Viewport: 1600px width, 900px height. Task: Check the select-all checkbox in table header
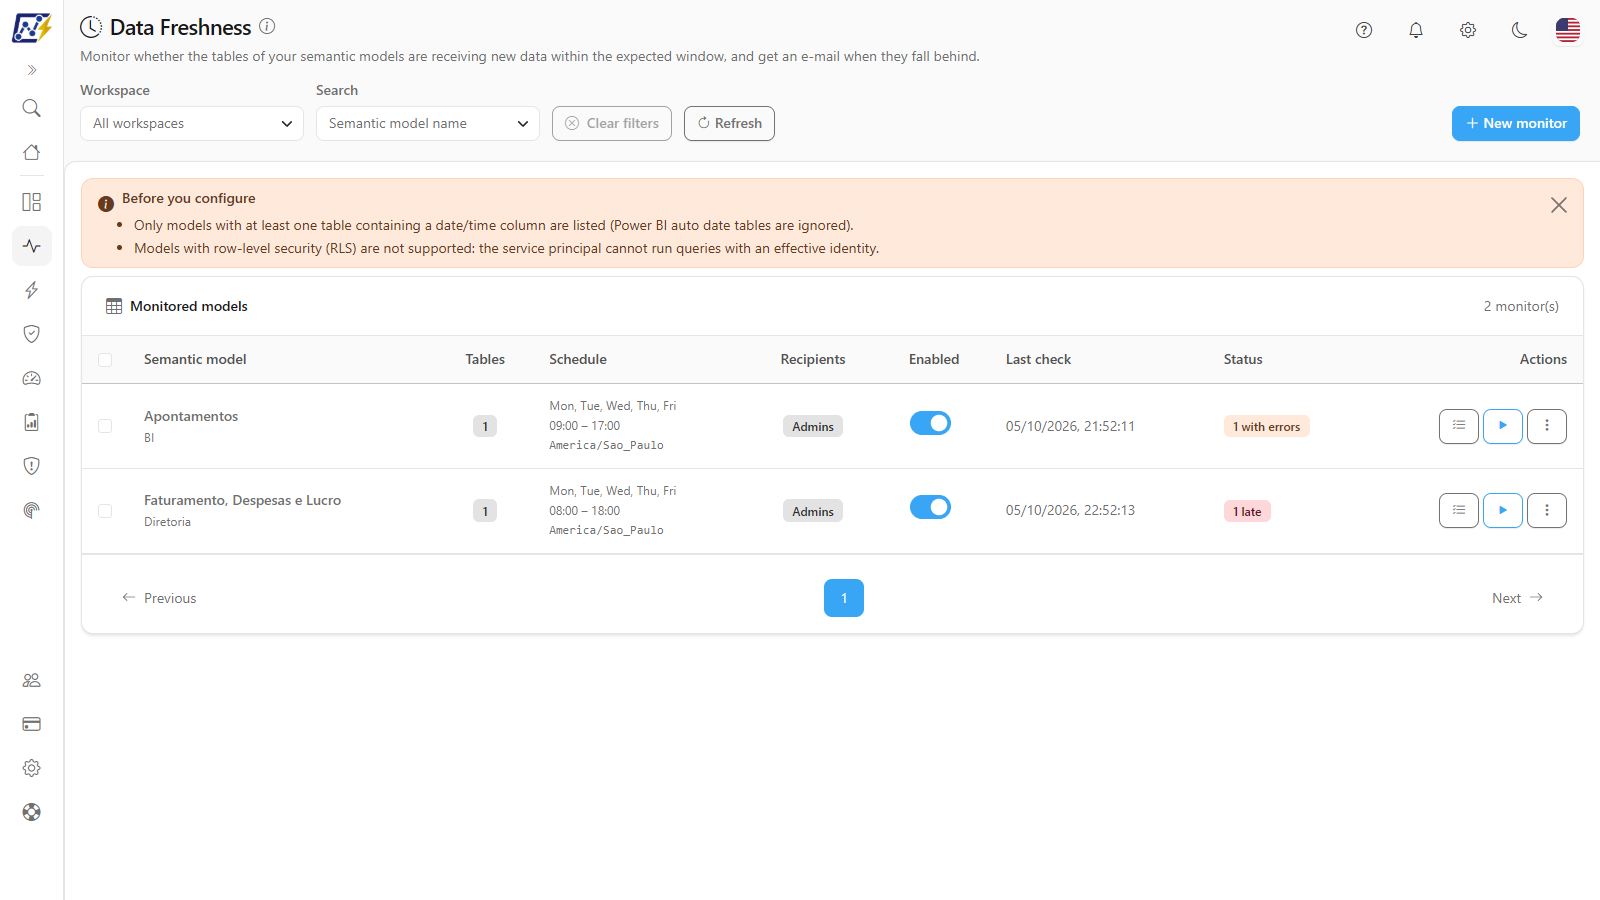105,360
